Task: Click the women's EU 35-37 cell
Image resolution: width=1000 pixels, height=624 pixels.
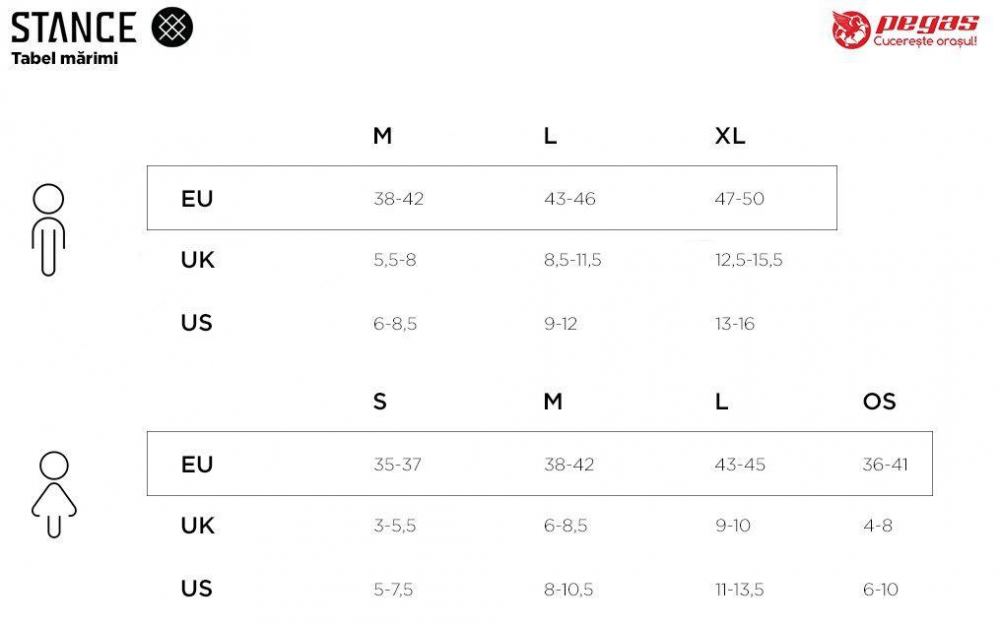Action: click(x=397, y=465)
